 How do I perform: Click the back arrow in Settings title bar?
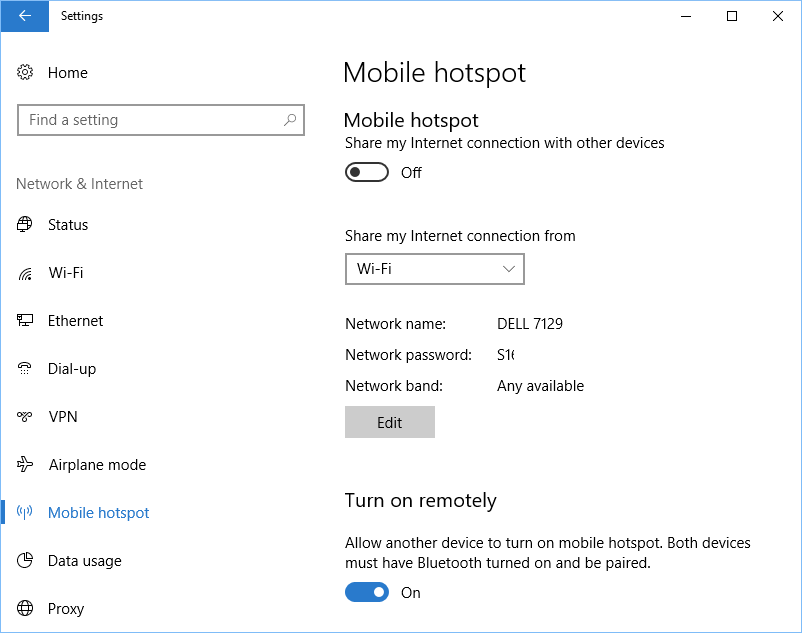(x=25, y=16)
